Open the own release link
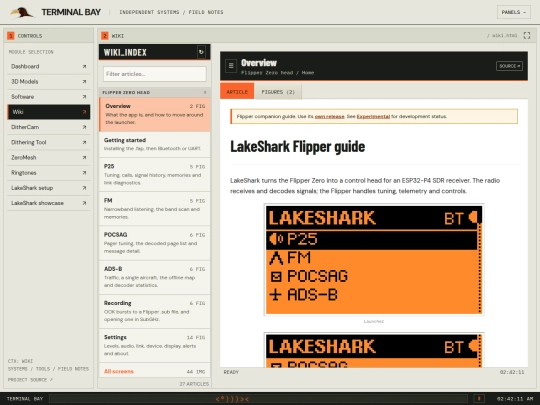540x405 pixels. click(x=329, y=116)
